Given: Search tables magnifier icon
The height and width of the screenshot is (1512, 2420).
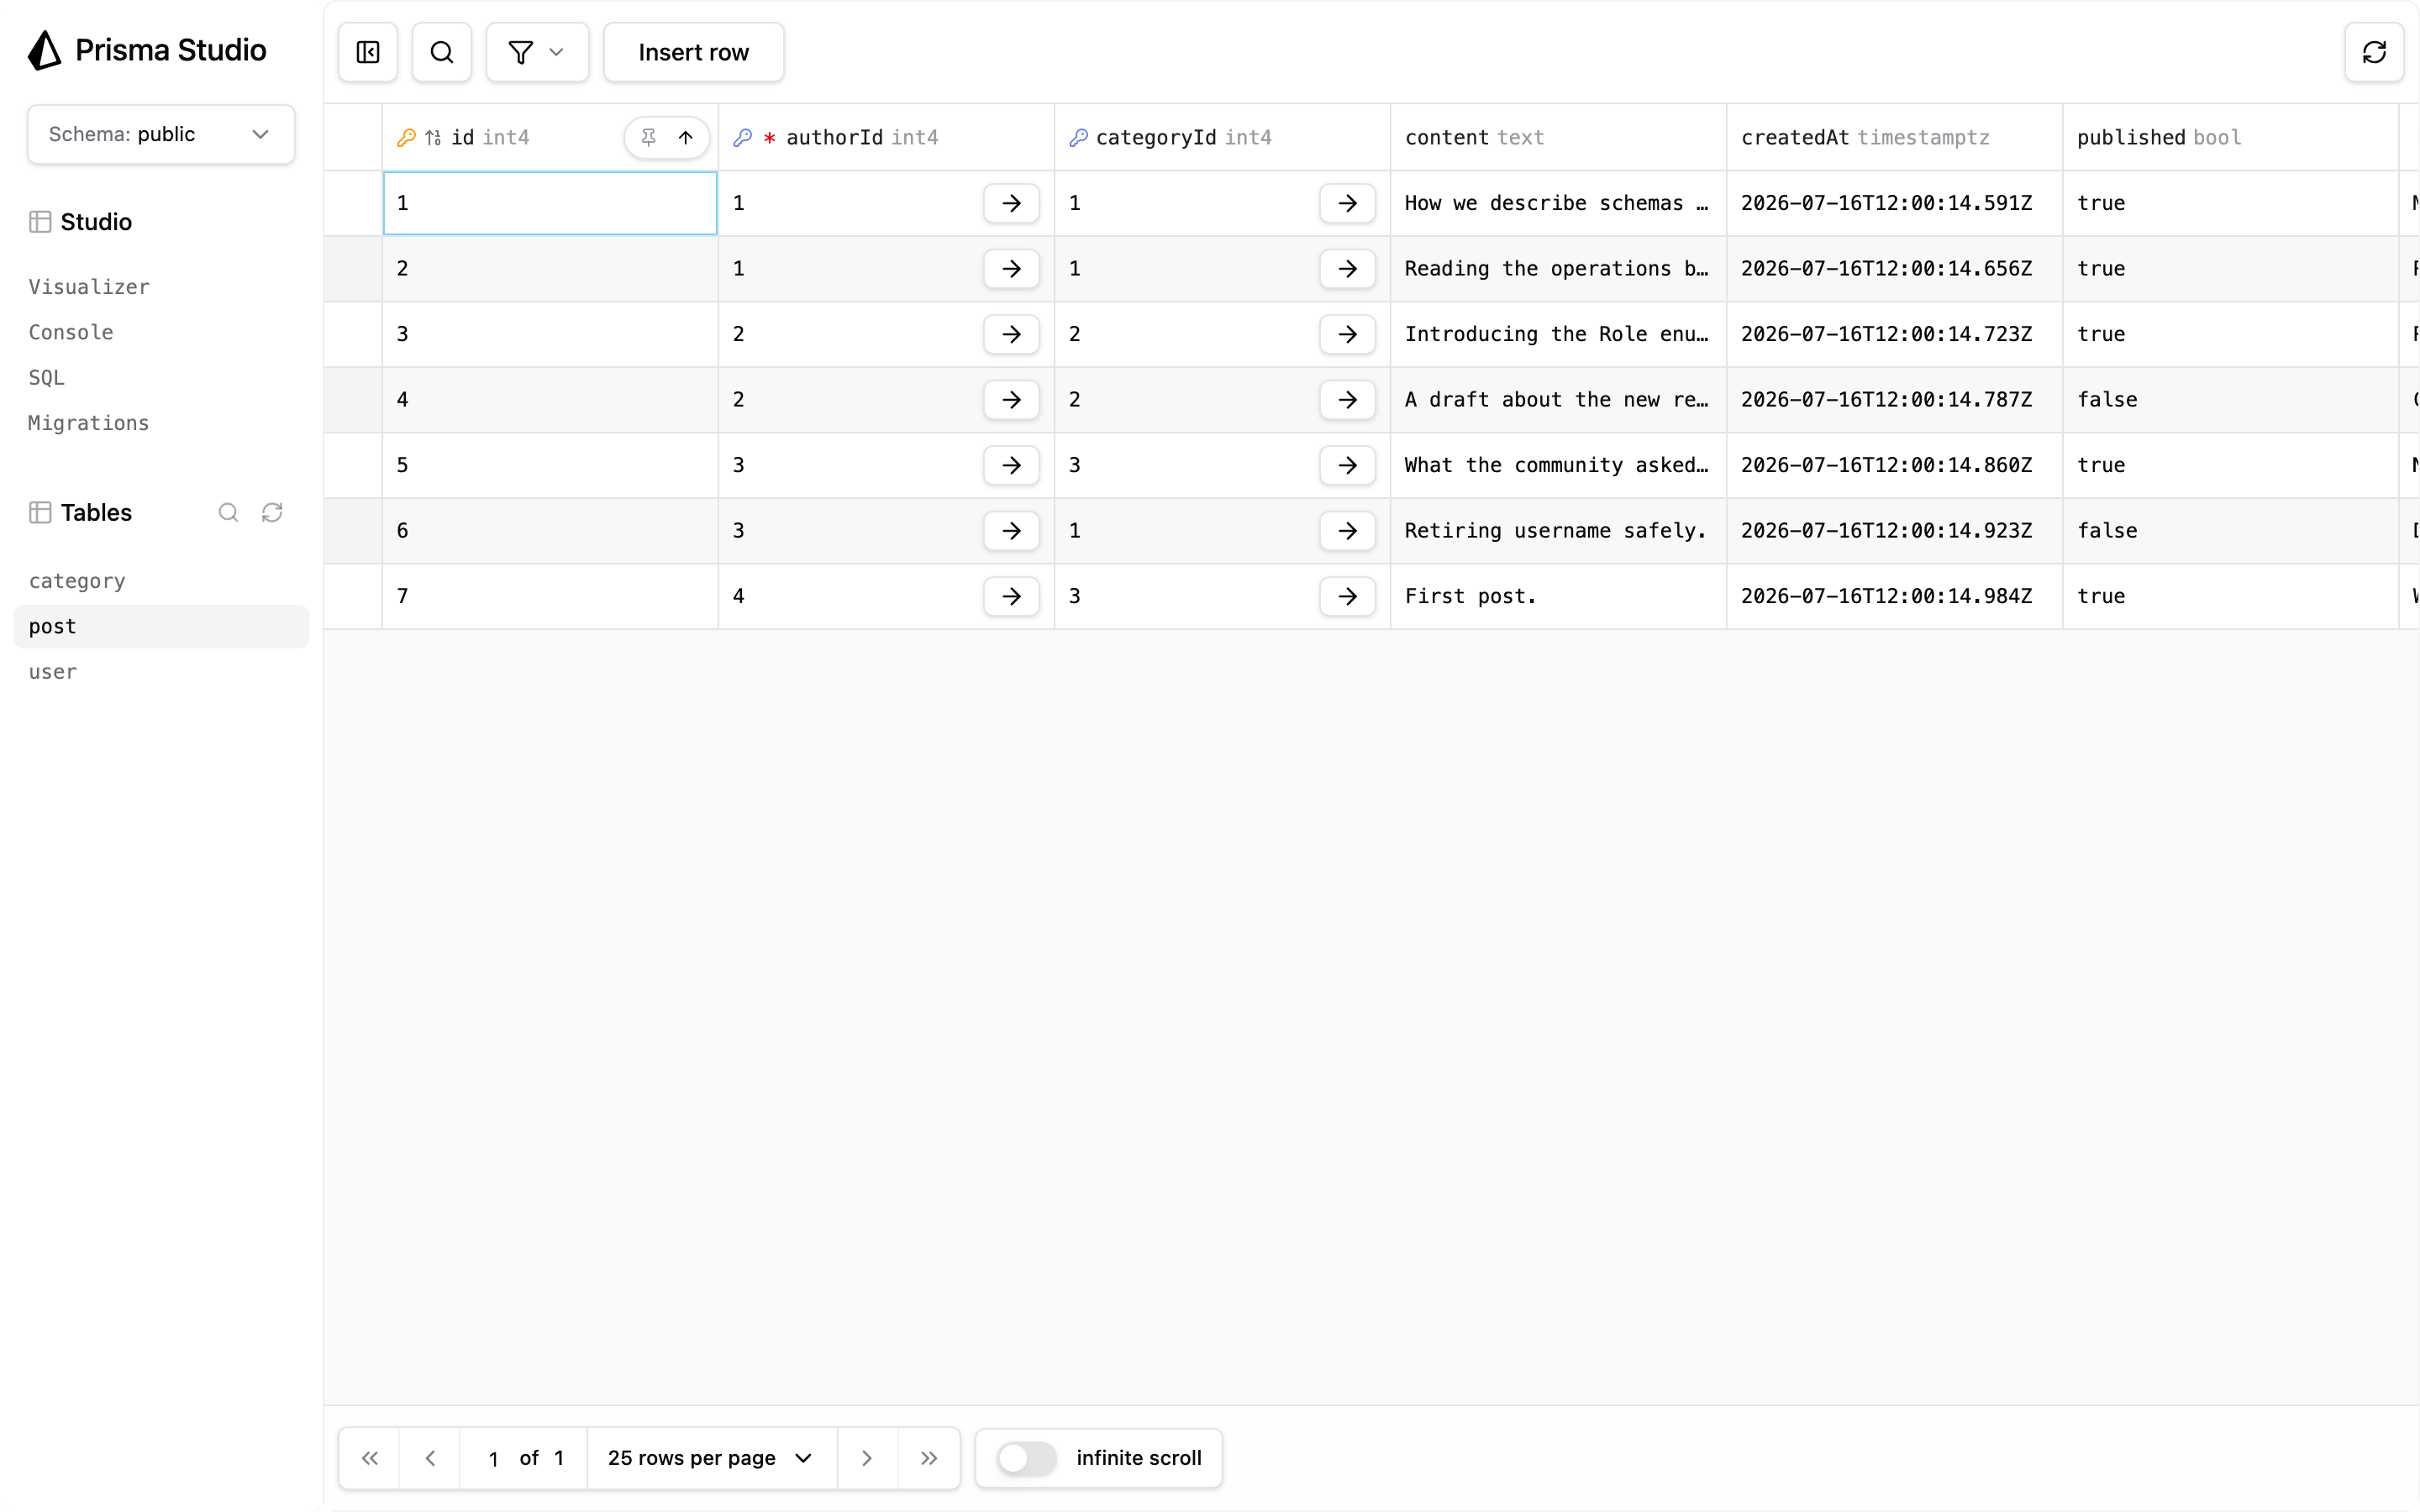Looking at the screenshot, I should point(229,512).
